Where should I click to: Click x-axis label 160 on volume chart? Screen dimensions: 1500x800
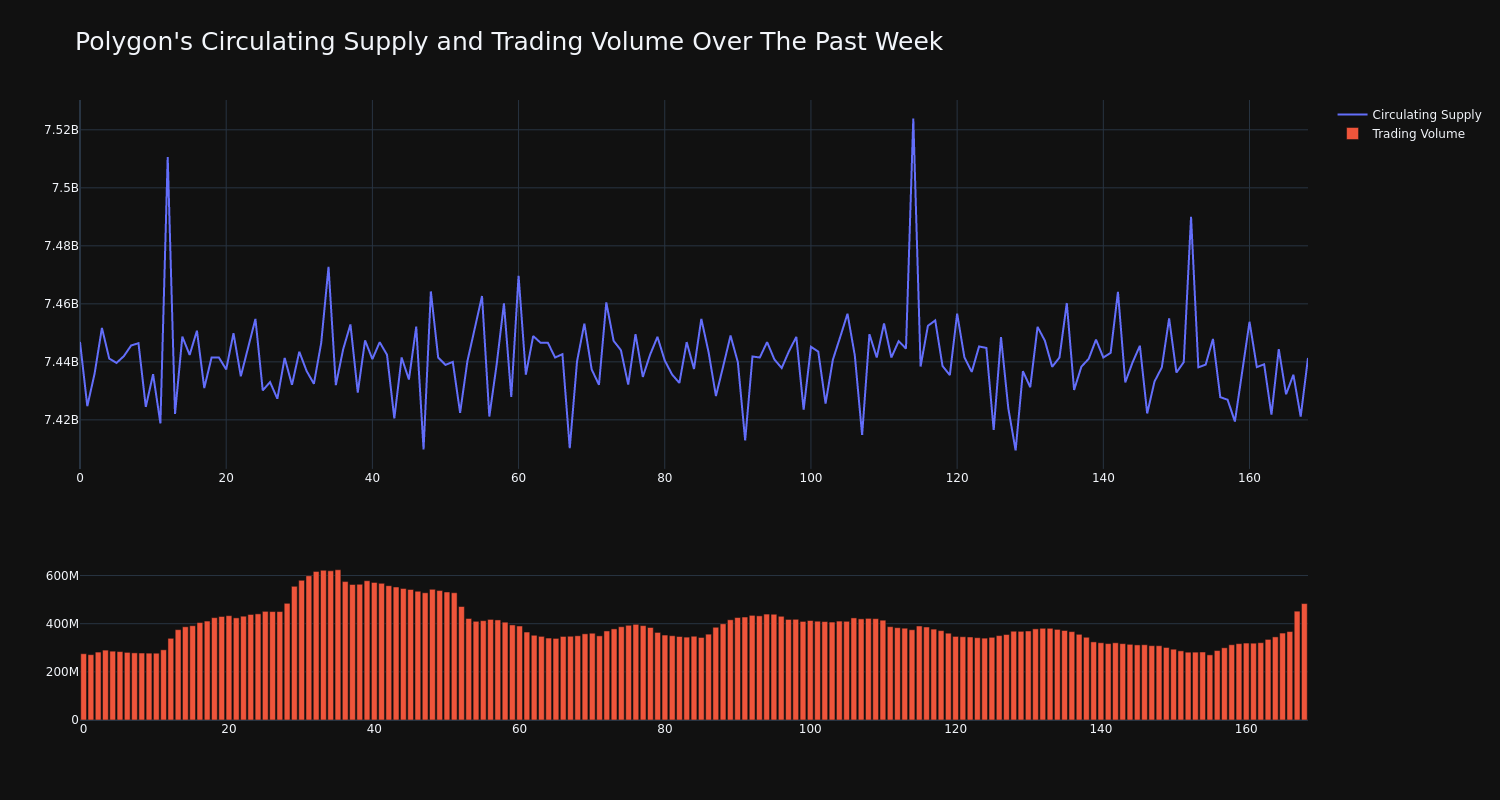1246,729
